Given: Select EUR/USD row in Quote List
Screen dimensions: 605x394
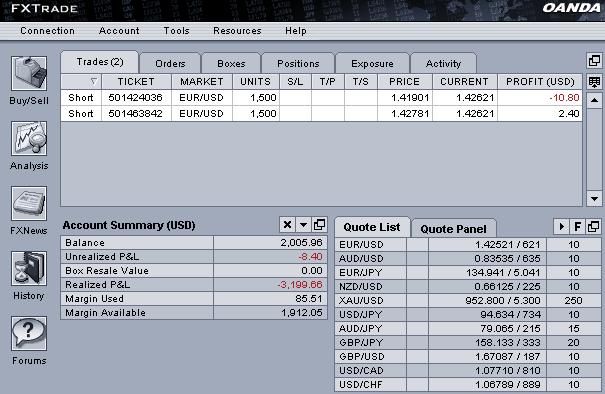Looking at the screenshot, I should point(468,245).
